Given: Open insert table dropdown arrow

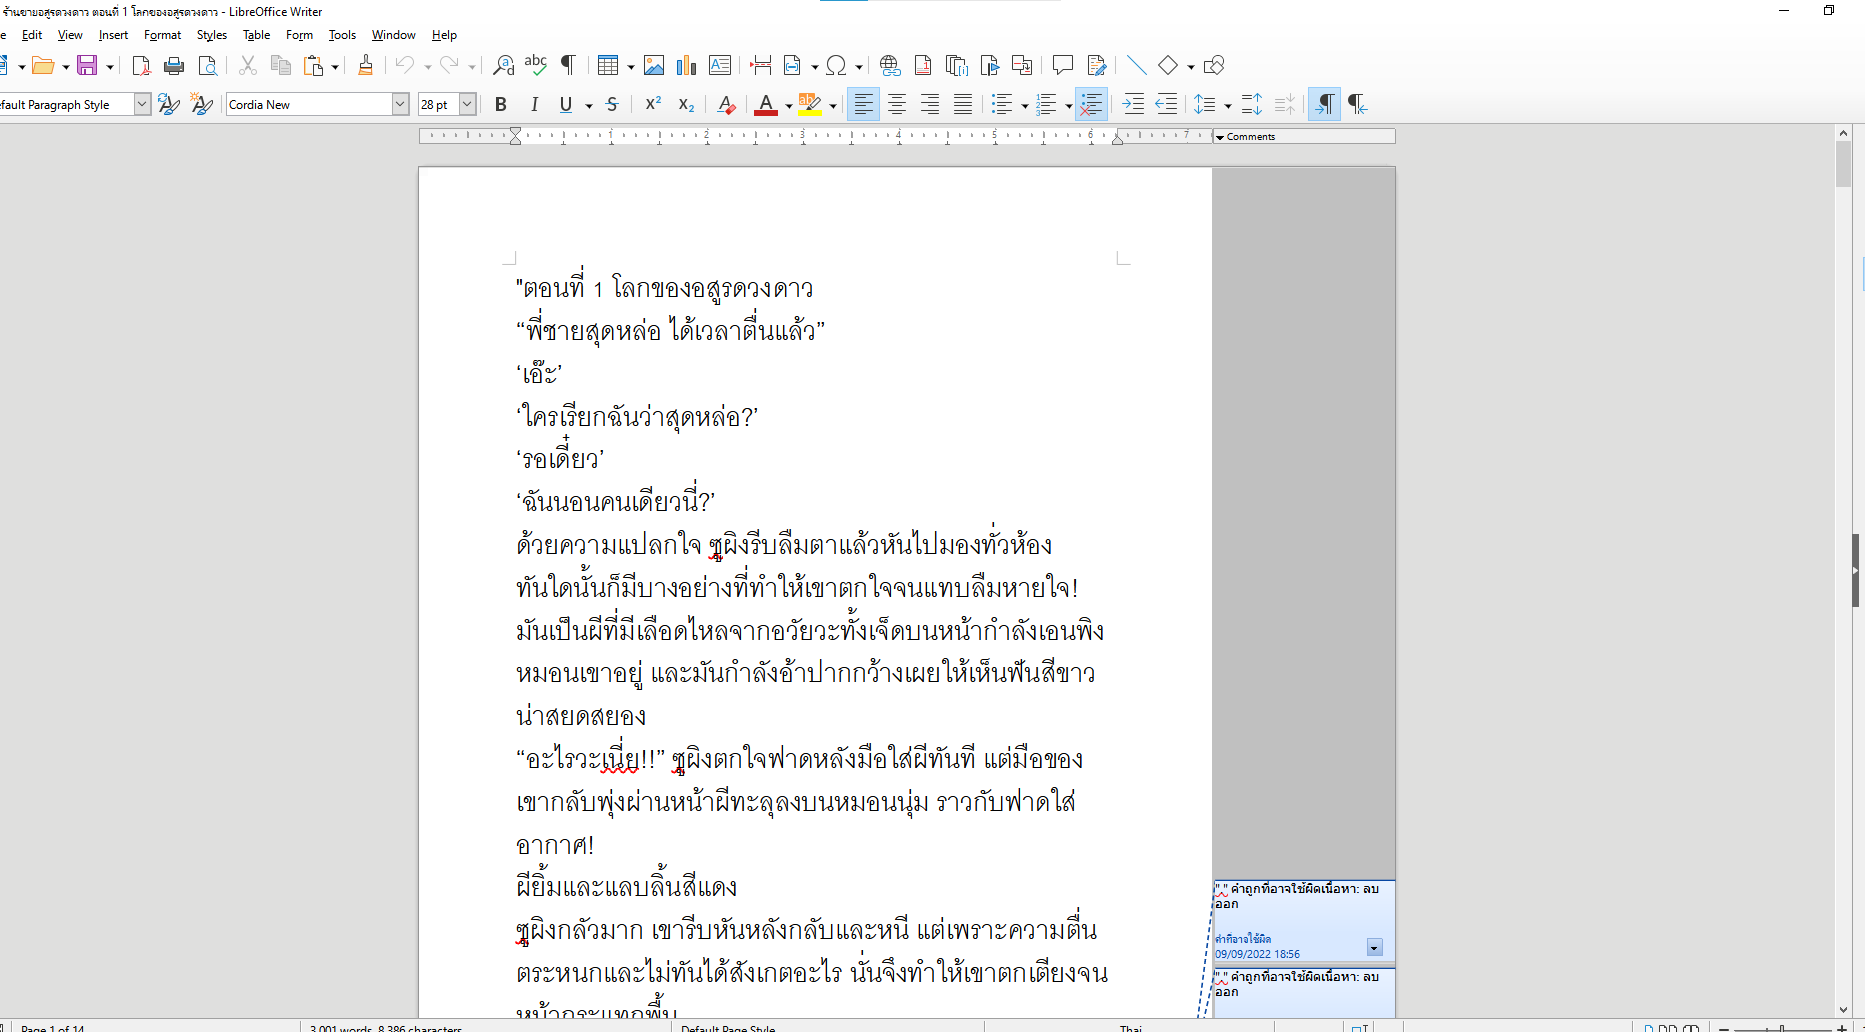Looking at the screenshot, I should pyautogui.click(x=630, y=66).
